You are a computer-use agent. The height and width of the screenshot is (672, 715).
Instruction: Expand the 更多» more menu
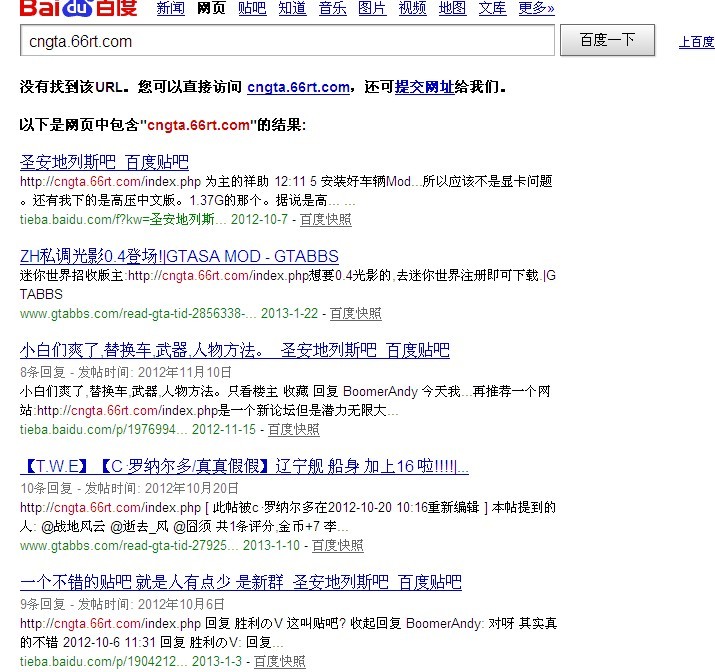536,8
